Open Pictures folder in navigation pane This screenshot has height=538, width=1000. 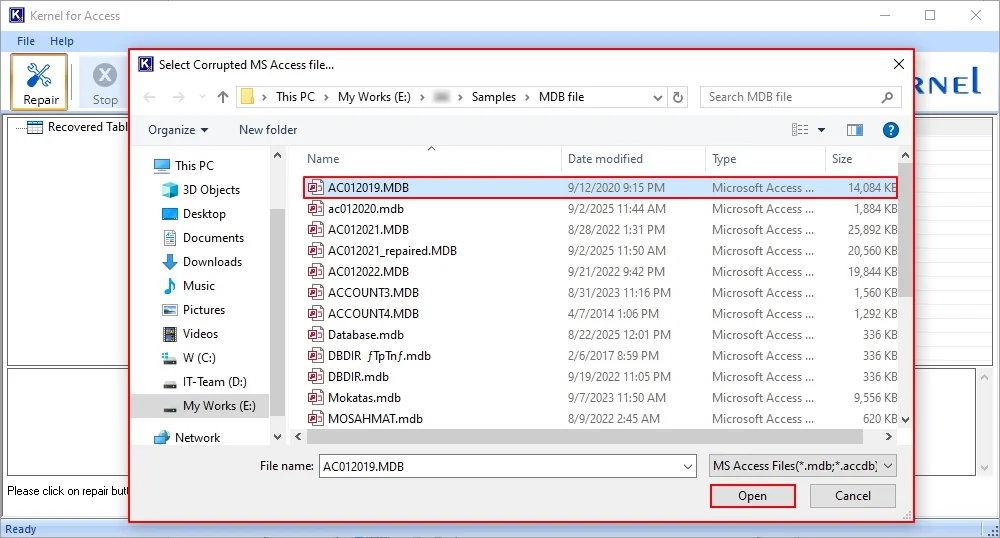click(x=194, y=310)
